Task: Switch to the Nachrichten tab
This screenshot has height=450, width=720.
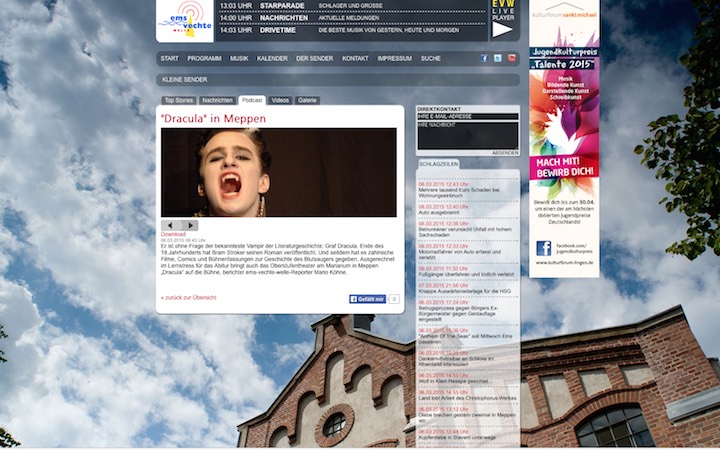Action: [x=218, y=100]
